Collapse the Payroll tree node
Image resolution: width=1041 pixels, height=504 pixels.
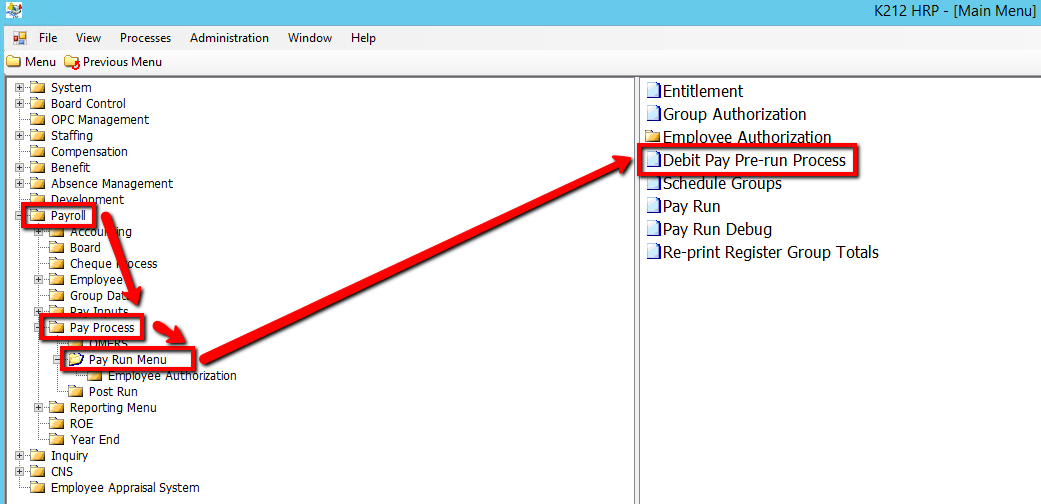point(19,216)
